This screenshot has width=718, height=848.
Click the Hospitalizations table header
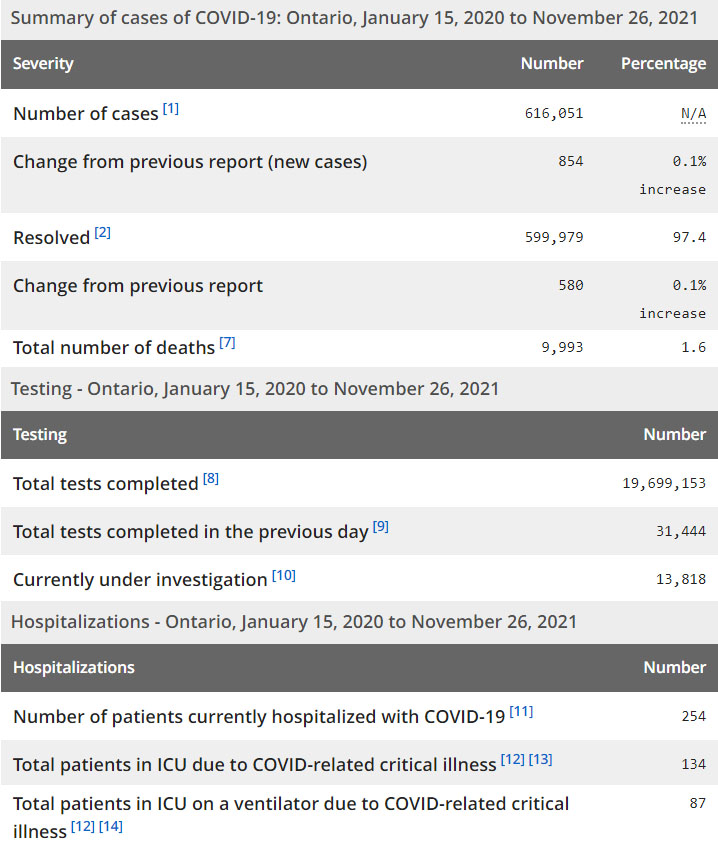[74, 667]
